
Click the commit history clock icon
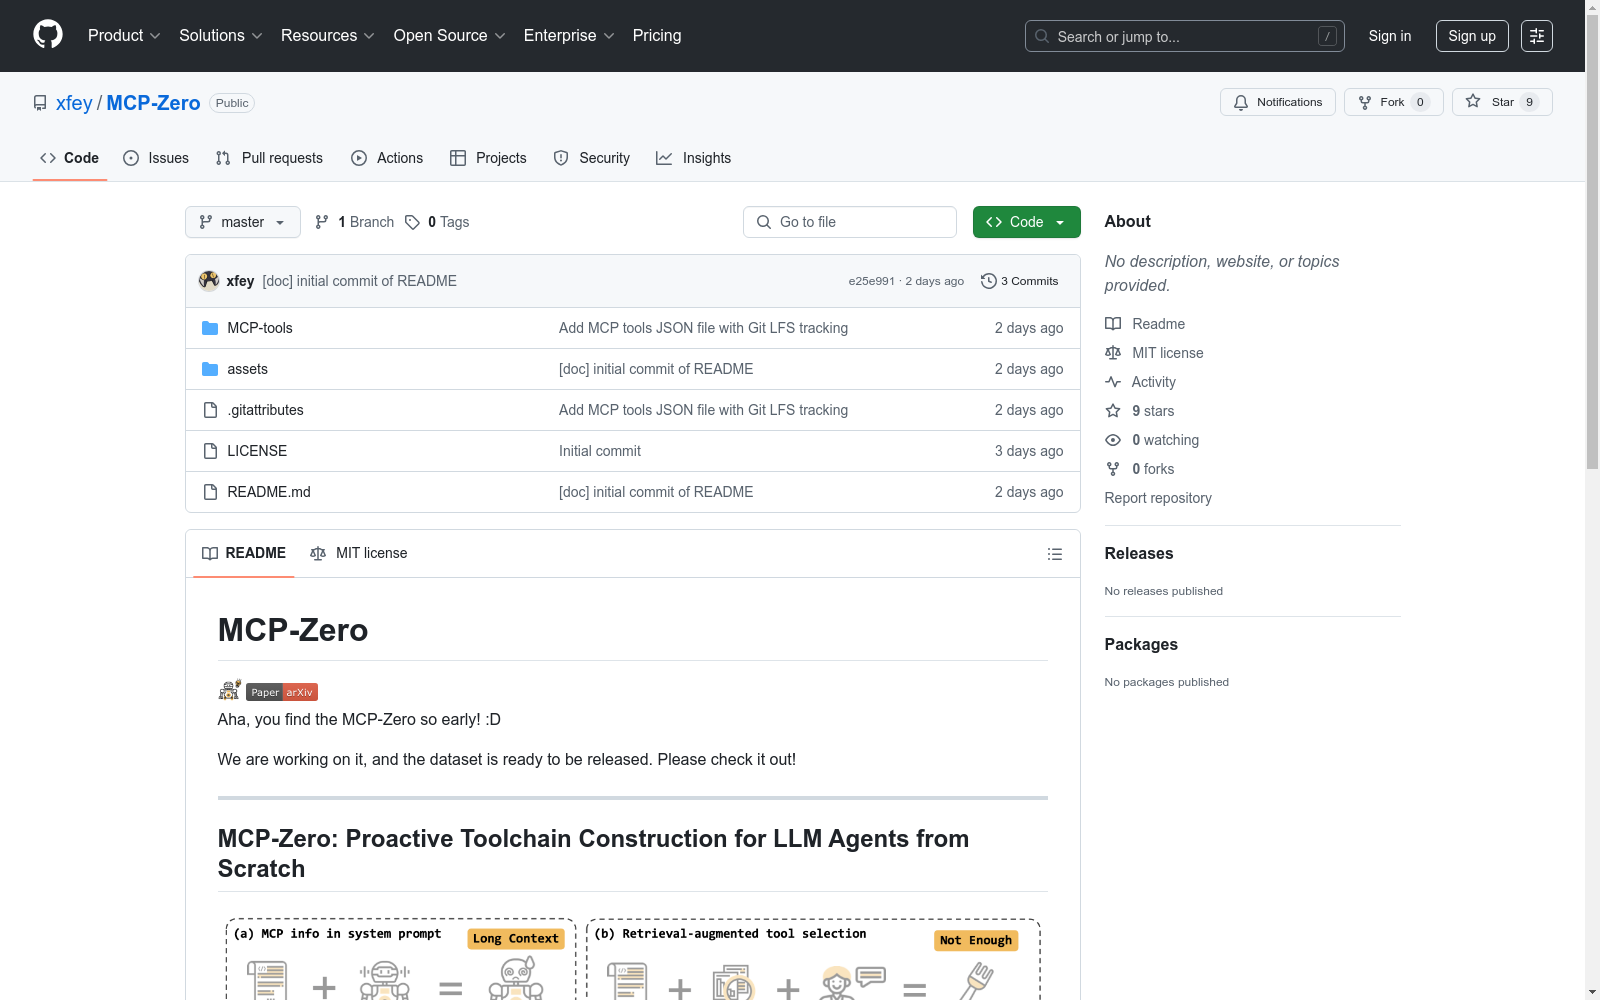[x=989, y=281]
